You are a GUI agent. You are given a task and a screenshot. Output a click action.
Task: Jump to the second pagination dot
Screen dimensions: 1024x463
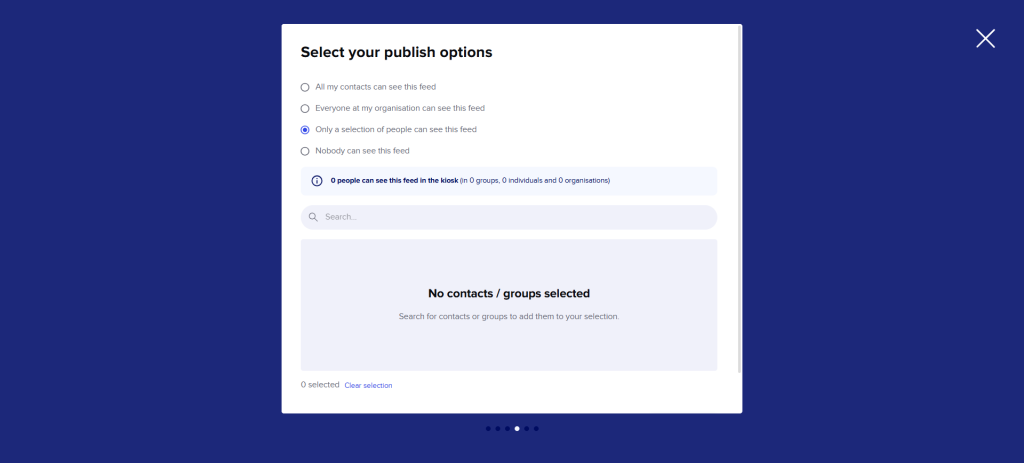(x=498, y=429)
